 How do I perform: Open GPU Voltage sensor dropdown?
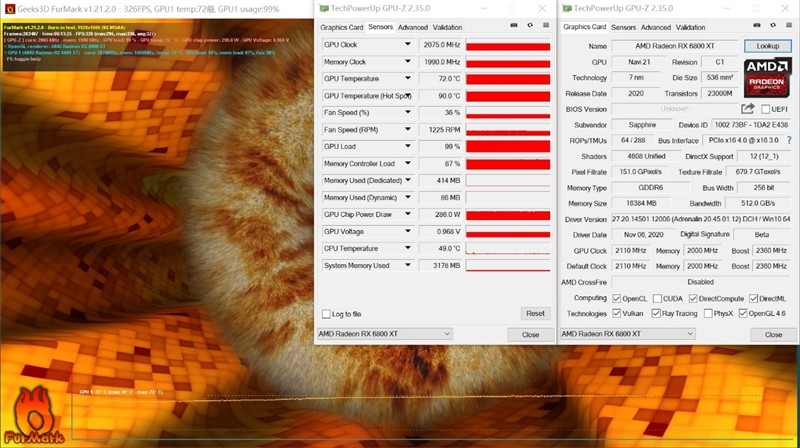(x=408, y=231)
